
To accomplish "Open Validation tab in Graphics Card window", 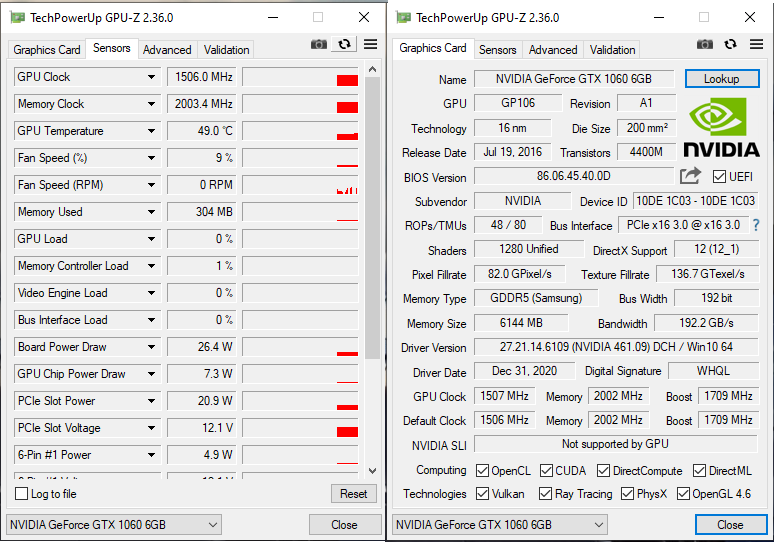I will pos(612,50).
